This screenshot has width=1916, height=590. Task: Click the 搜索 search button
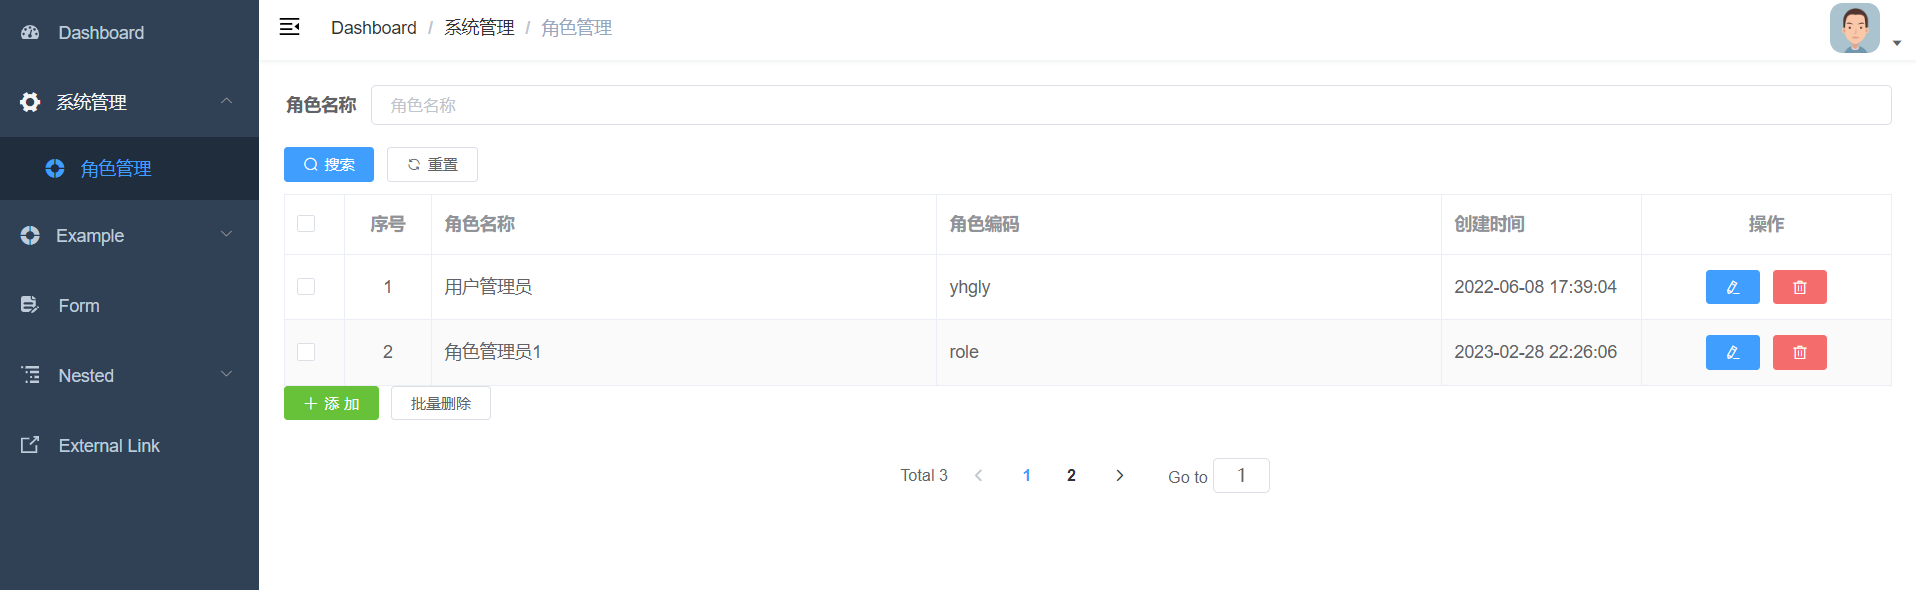click(329, 165)
